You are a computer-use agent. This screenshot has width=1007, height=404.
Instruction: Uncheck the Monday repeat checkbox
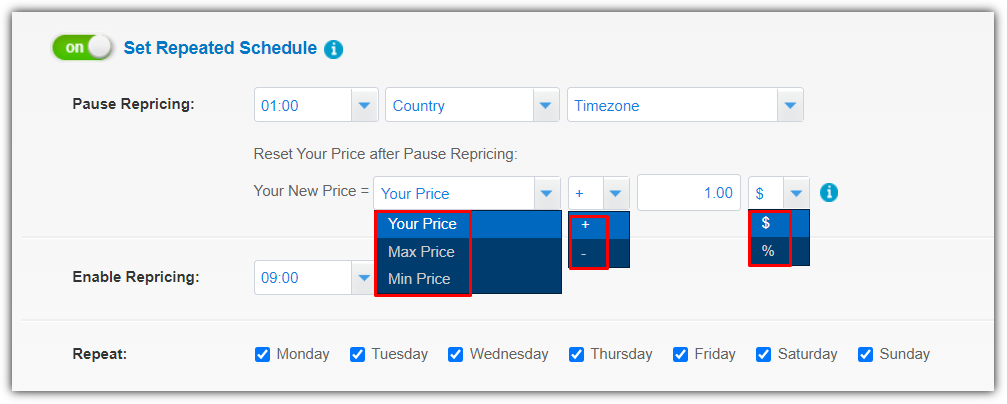click(x=262, y=355)
